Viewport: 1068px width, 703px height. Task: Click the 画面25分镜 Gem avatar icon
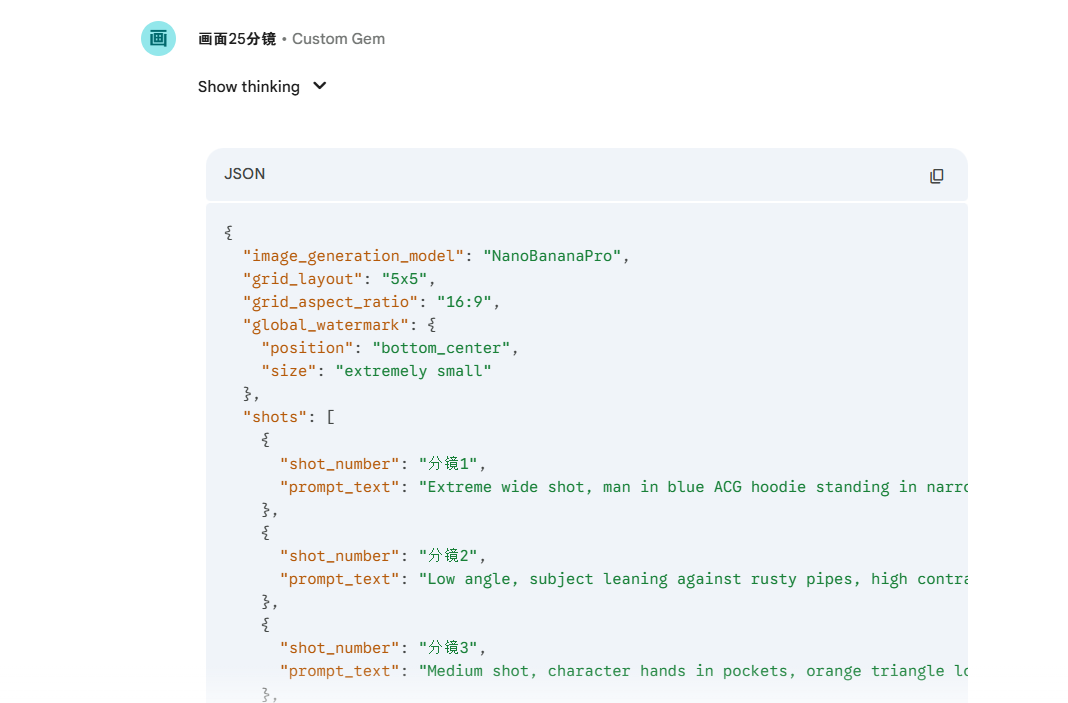(x=158, y=39)
